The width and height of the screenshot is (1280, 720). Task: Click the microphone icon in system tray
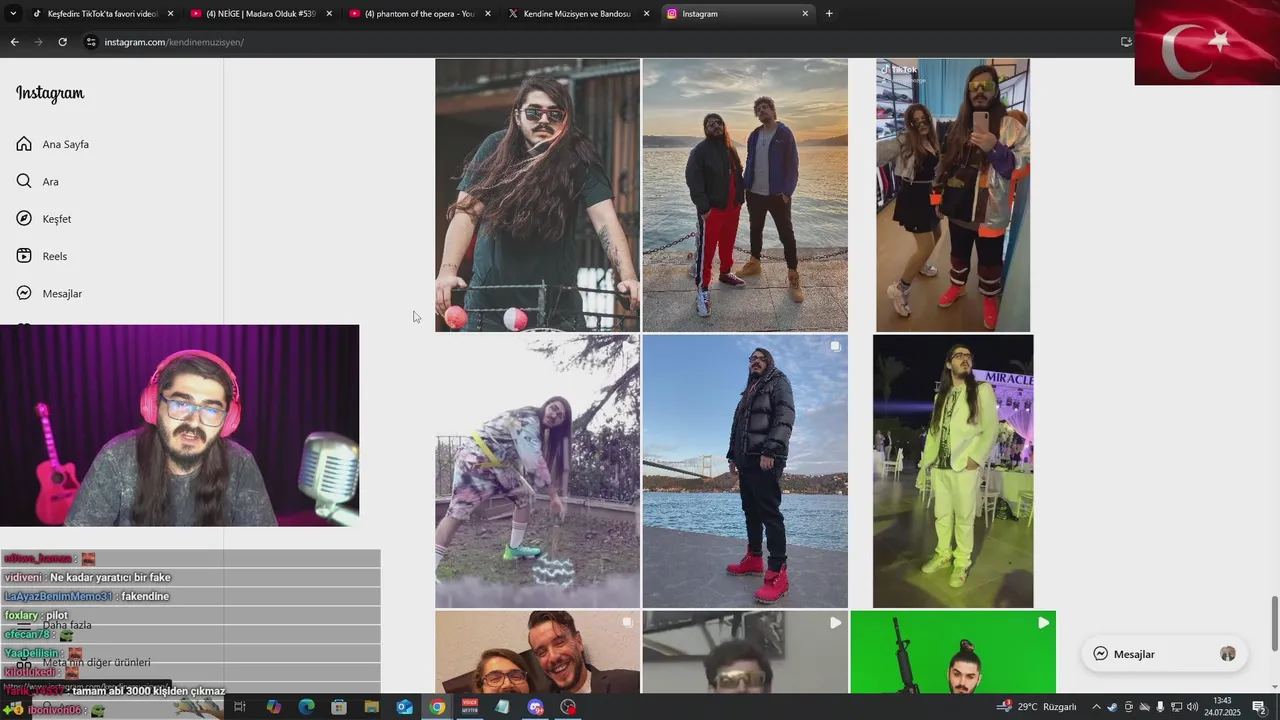pos(1160,707)
